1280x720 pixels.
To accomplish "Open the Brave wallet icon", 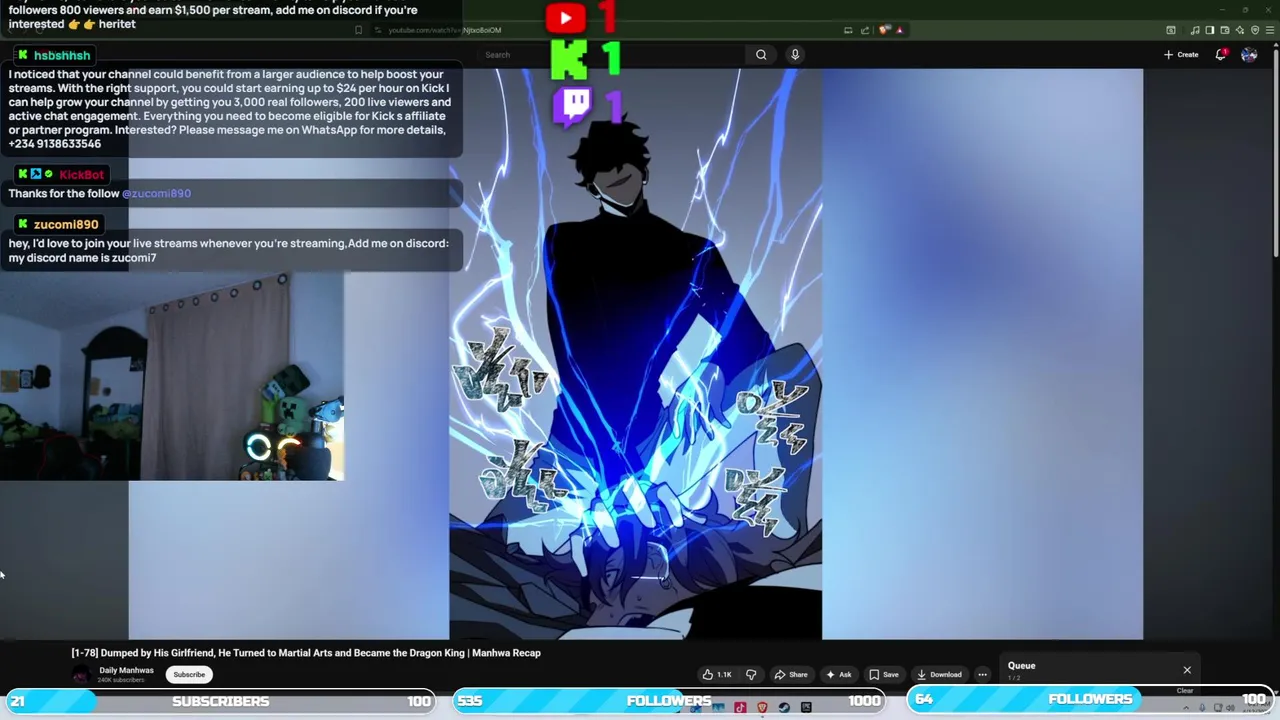I will (x=1224, y=30).
